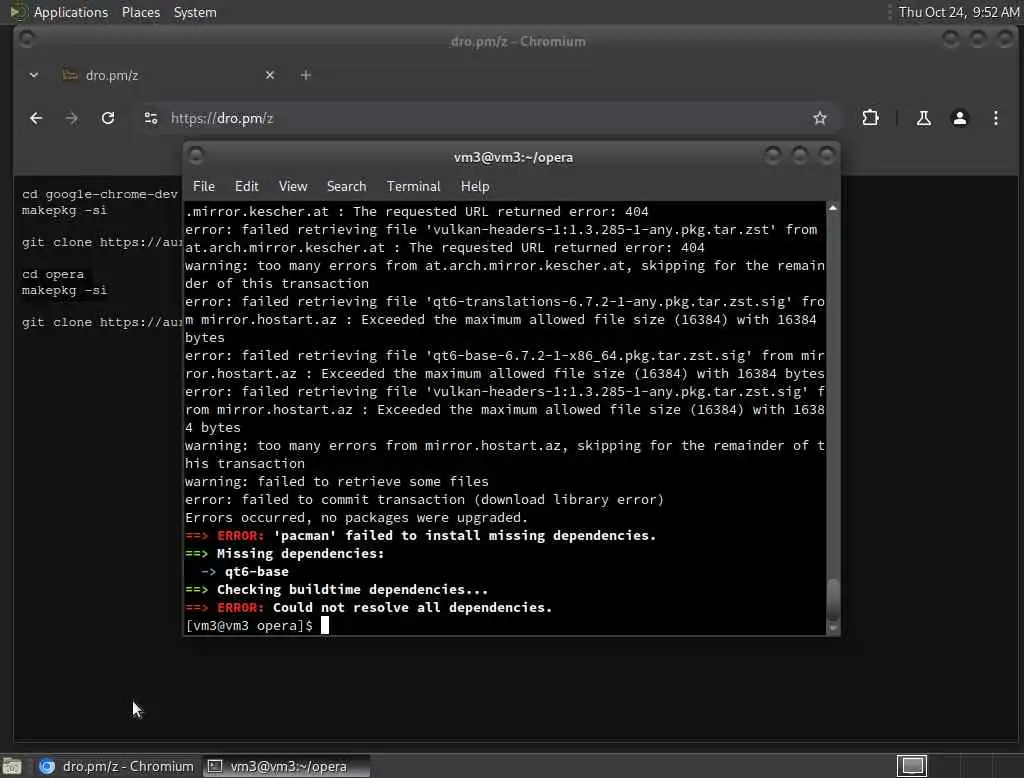
Task: Open Chromium three-dot menu
Action: [x=995, y=118]
